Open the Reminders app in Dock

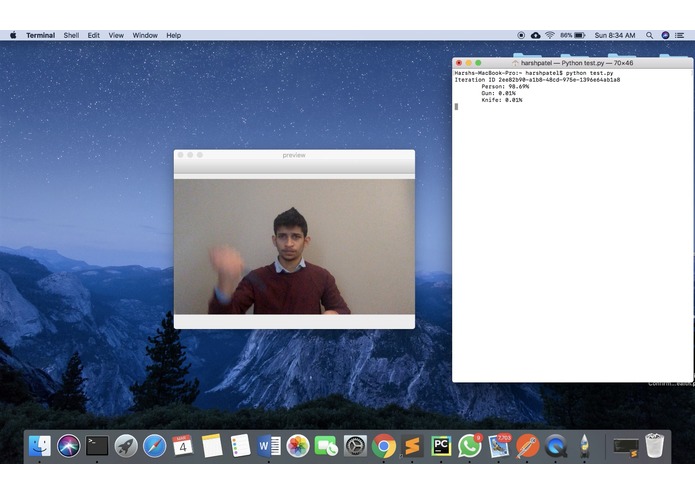tap(241, 446)
